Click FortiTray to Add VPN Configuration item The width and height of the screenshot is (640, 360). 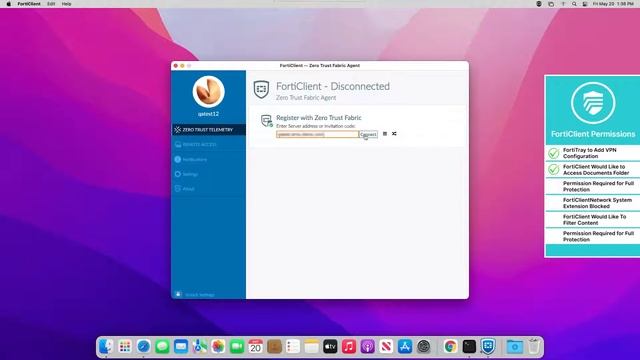[x=593, y=153]
